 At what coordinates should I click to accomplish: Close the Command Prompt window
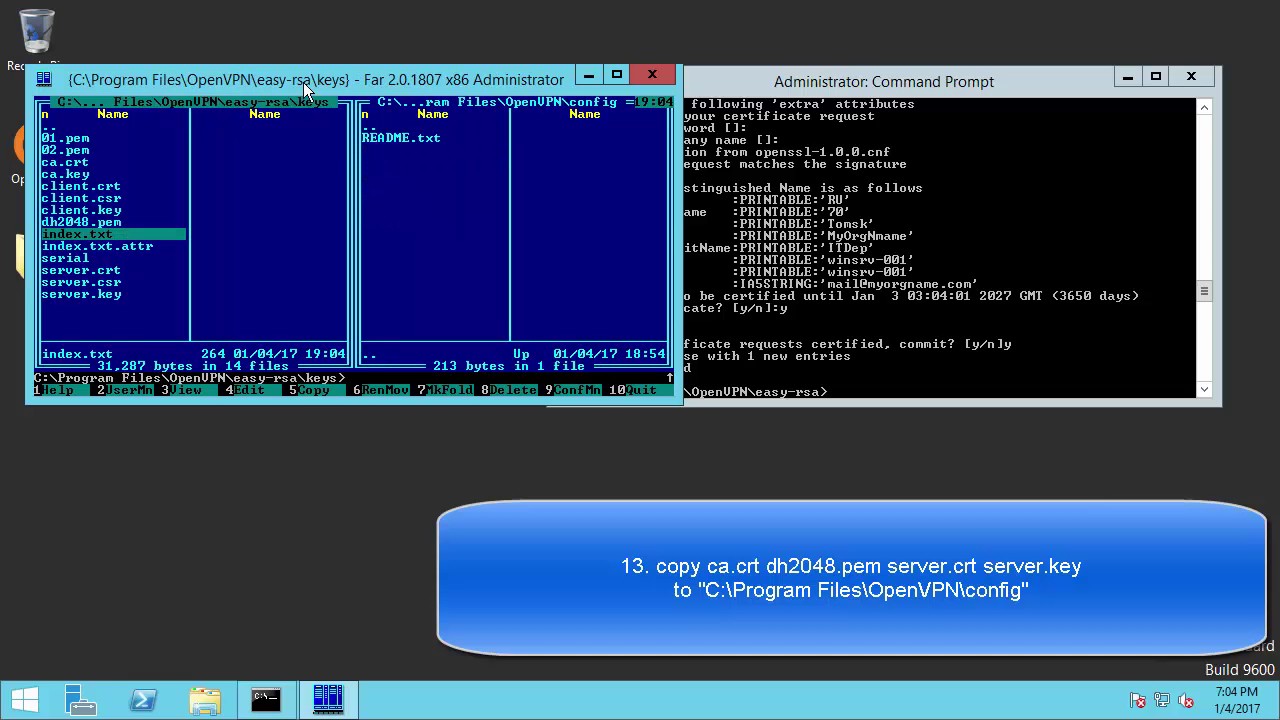[1191, 77]
